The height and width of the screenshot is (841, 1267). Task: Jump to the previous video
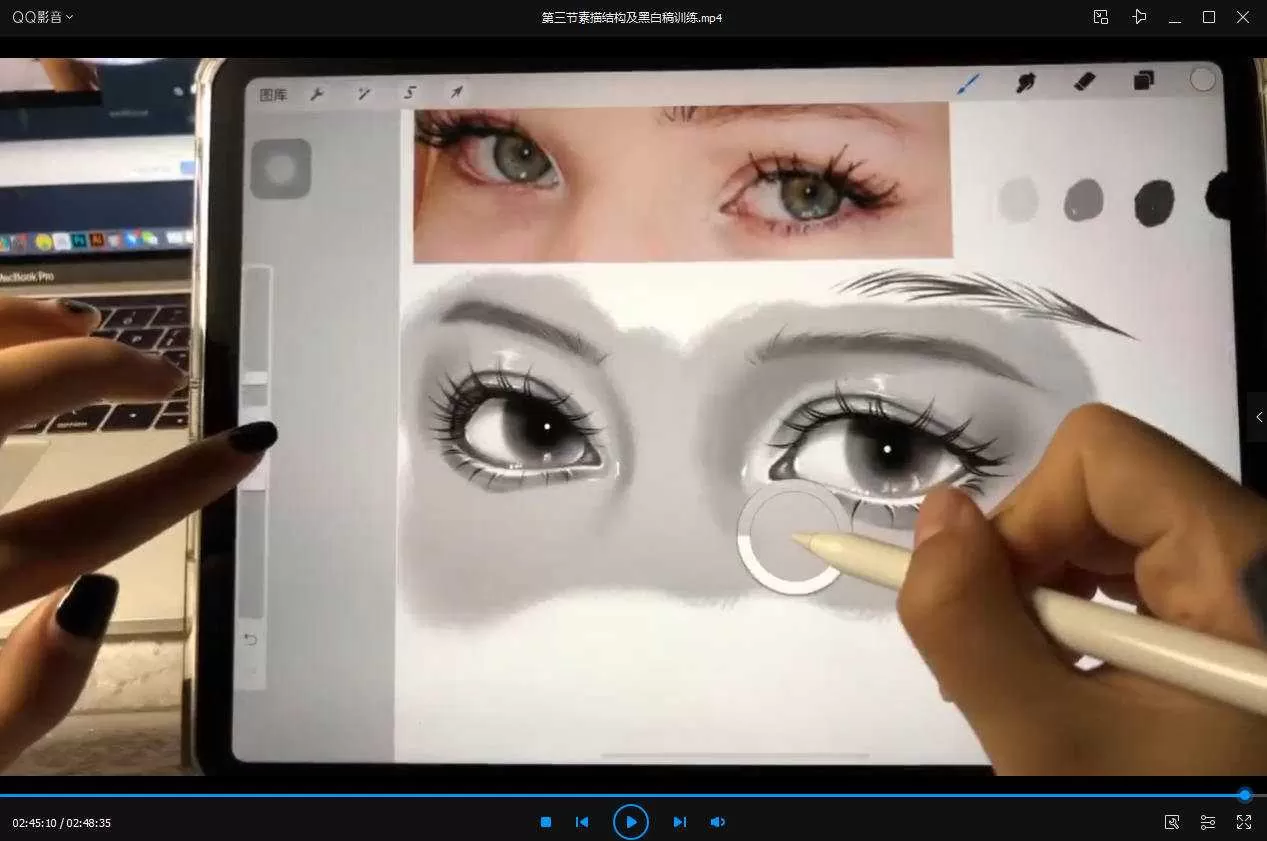coord(582,822)
